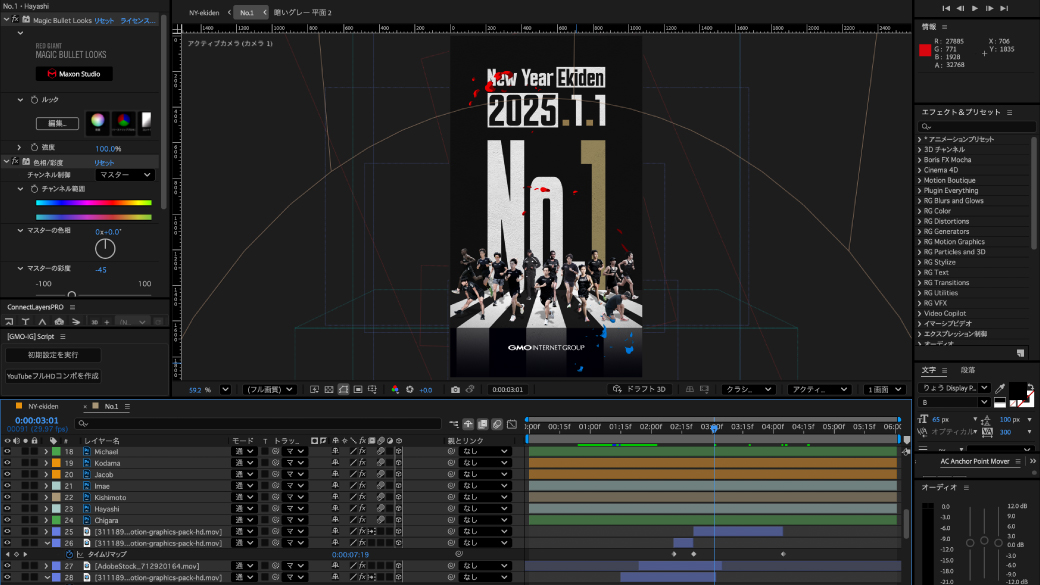This screenshot has width=1040, height=585.
Task: Click the Character fill color swatch
Action: coord(1017,391)
